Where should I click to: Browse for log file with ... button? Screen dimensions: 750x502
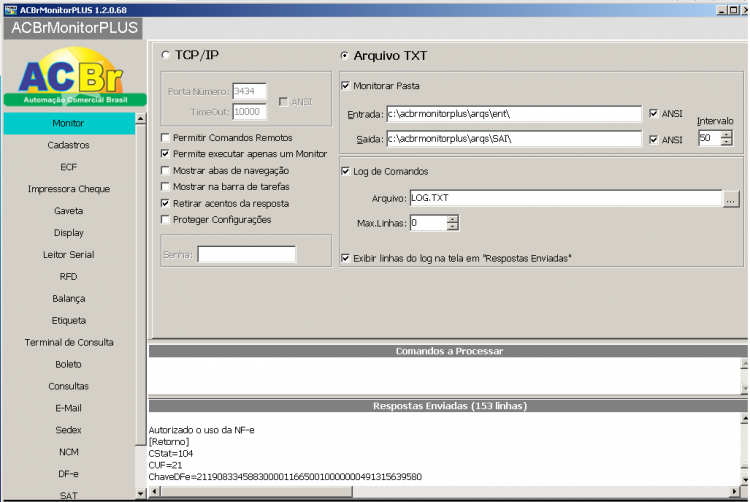pyautogui.click(x=730, y=199)
